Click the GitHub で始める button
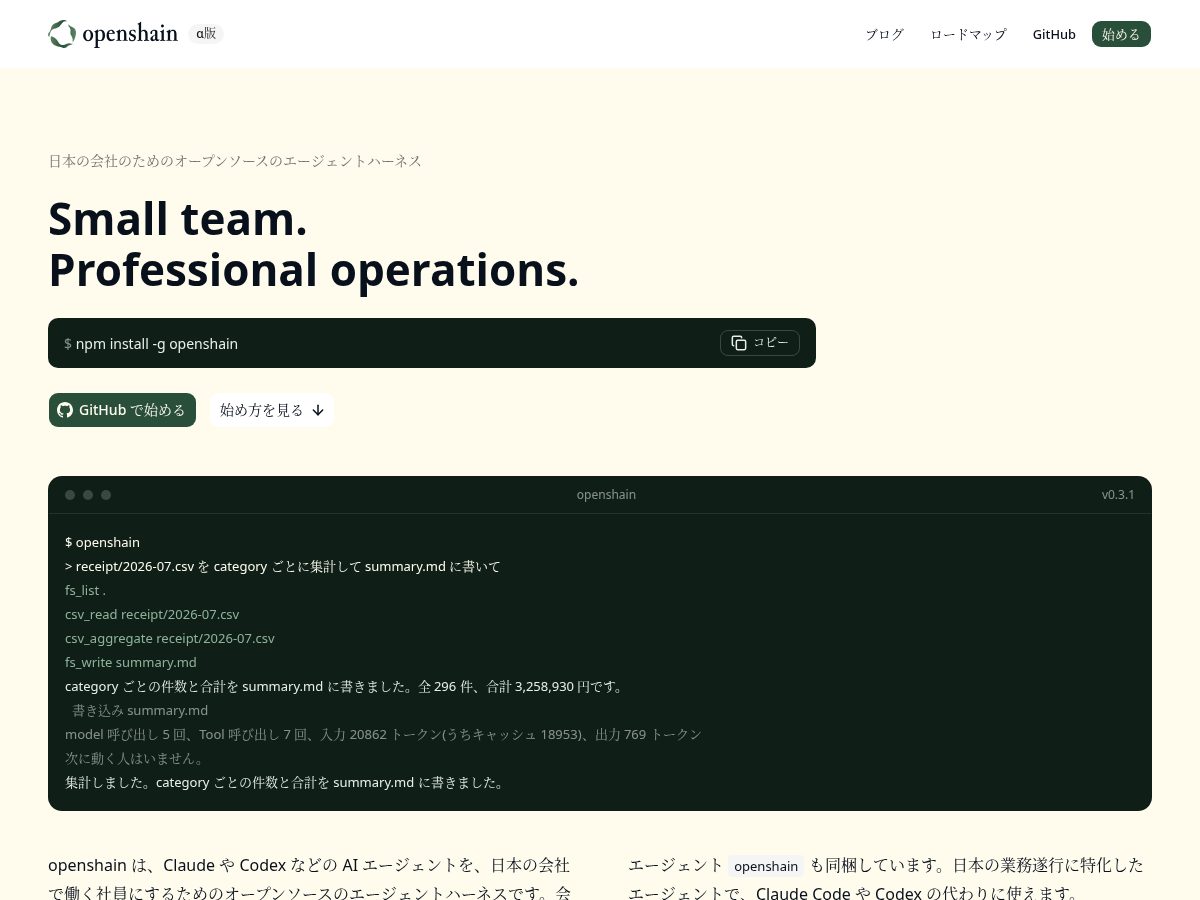 click(122, 410)
